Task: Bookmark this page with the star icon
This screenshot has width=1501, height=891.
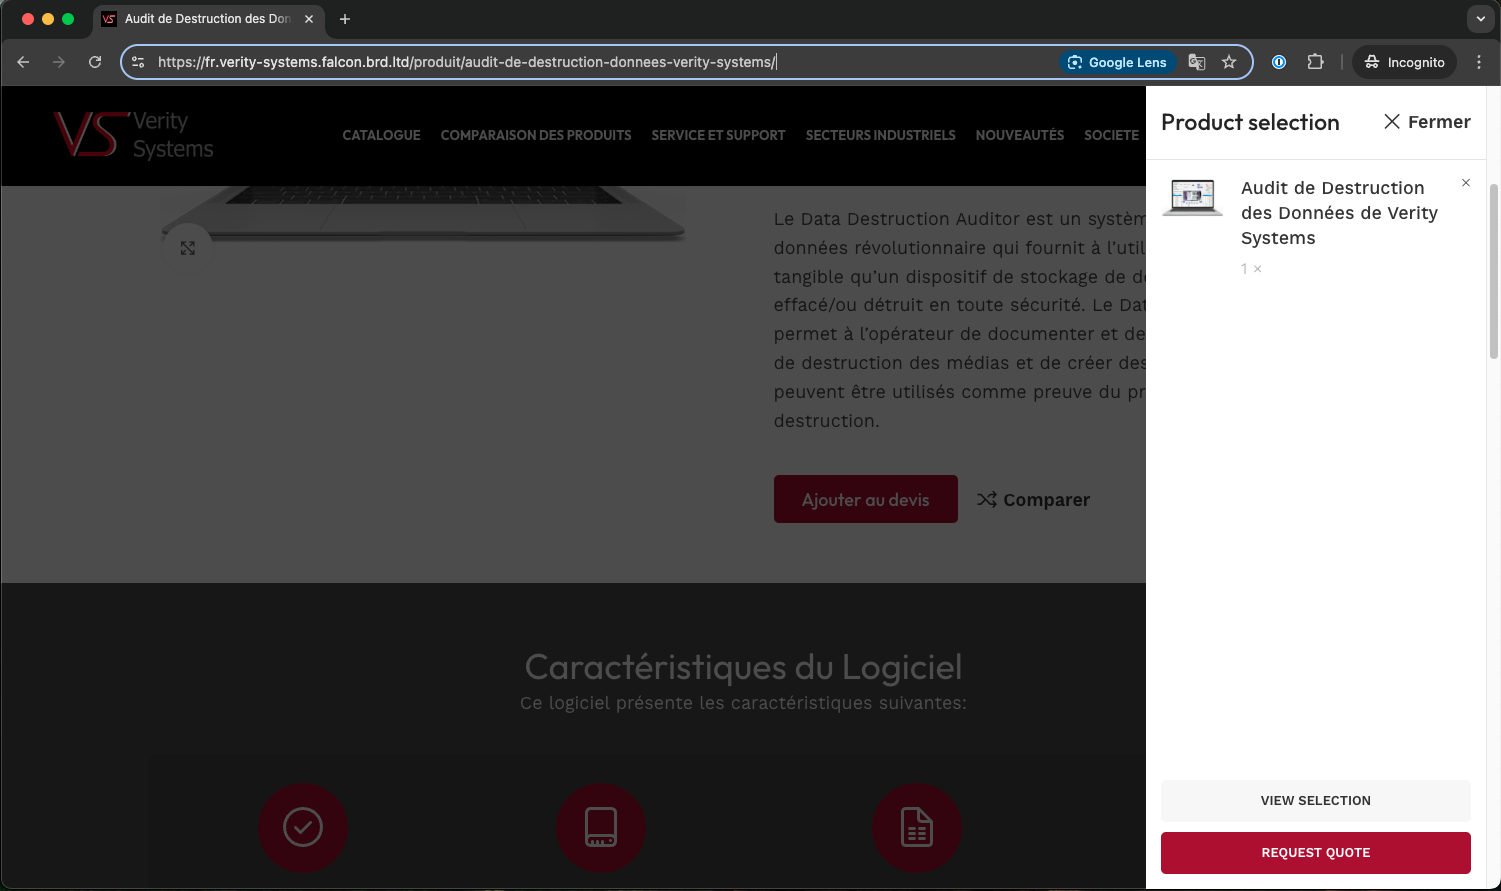Action: 1229,62
